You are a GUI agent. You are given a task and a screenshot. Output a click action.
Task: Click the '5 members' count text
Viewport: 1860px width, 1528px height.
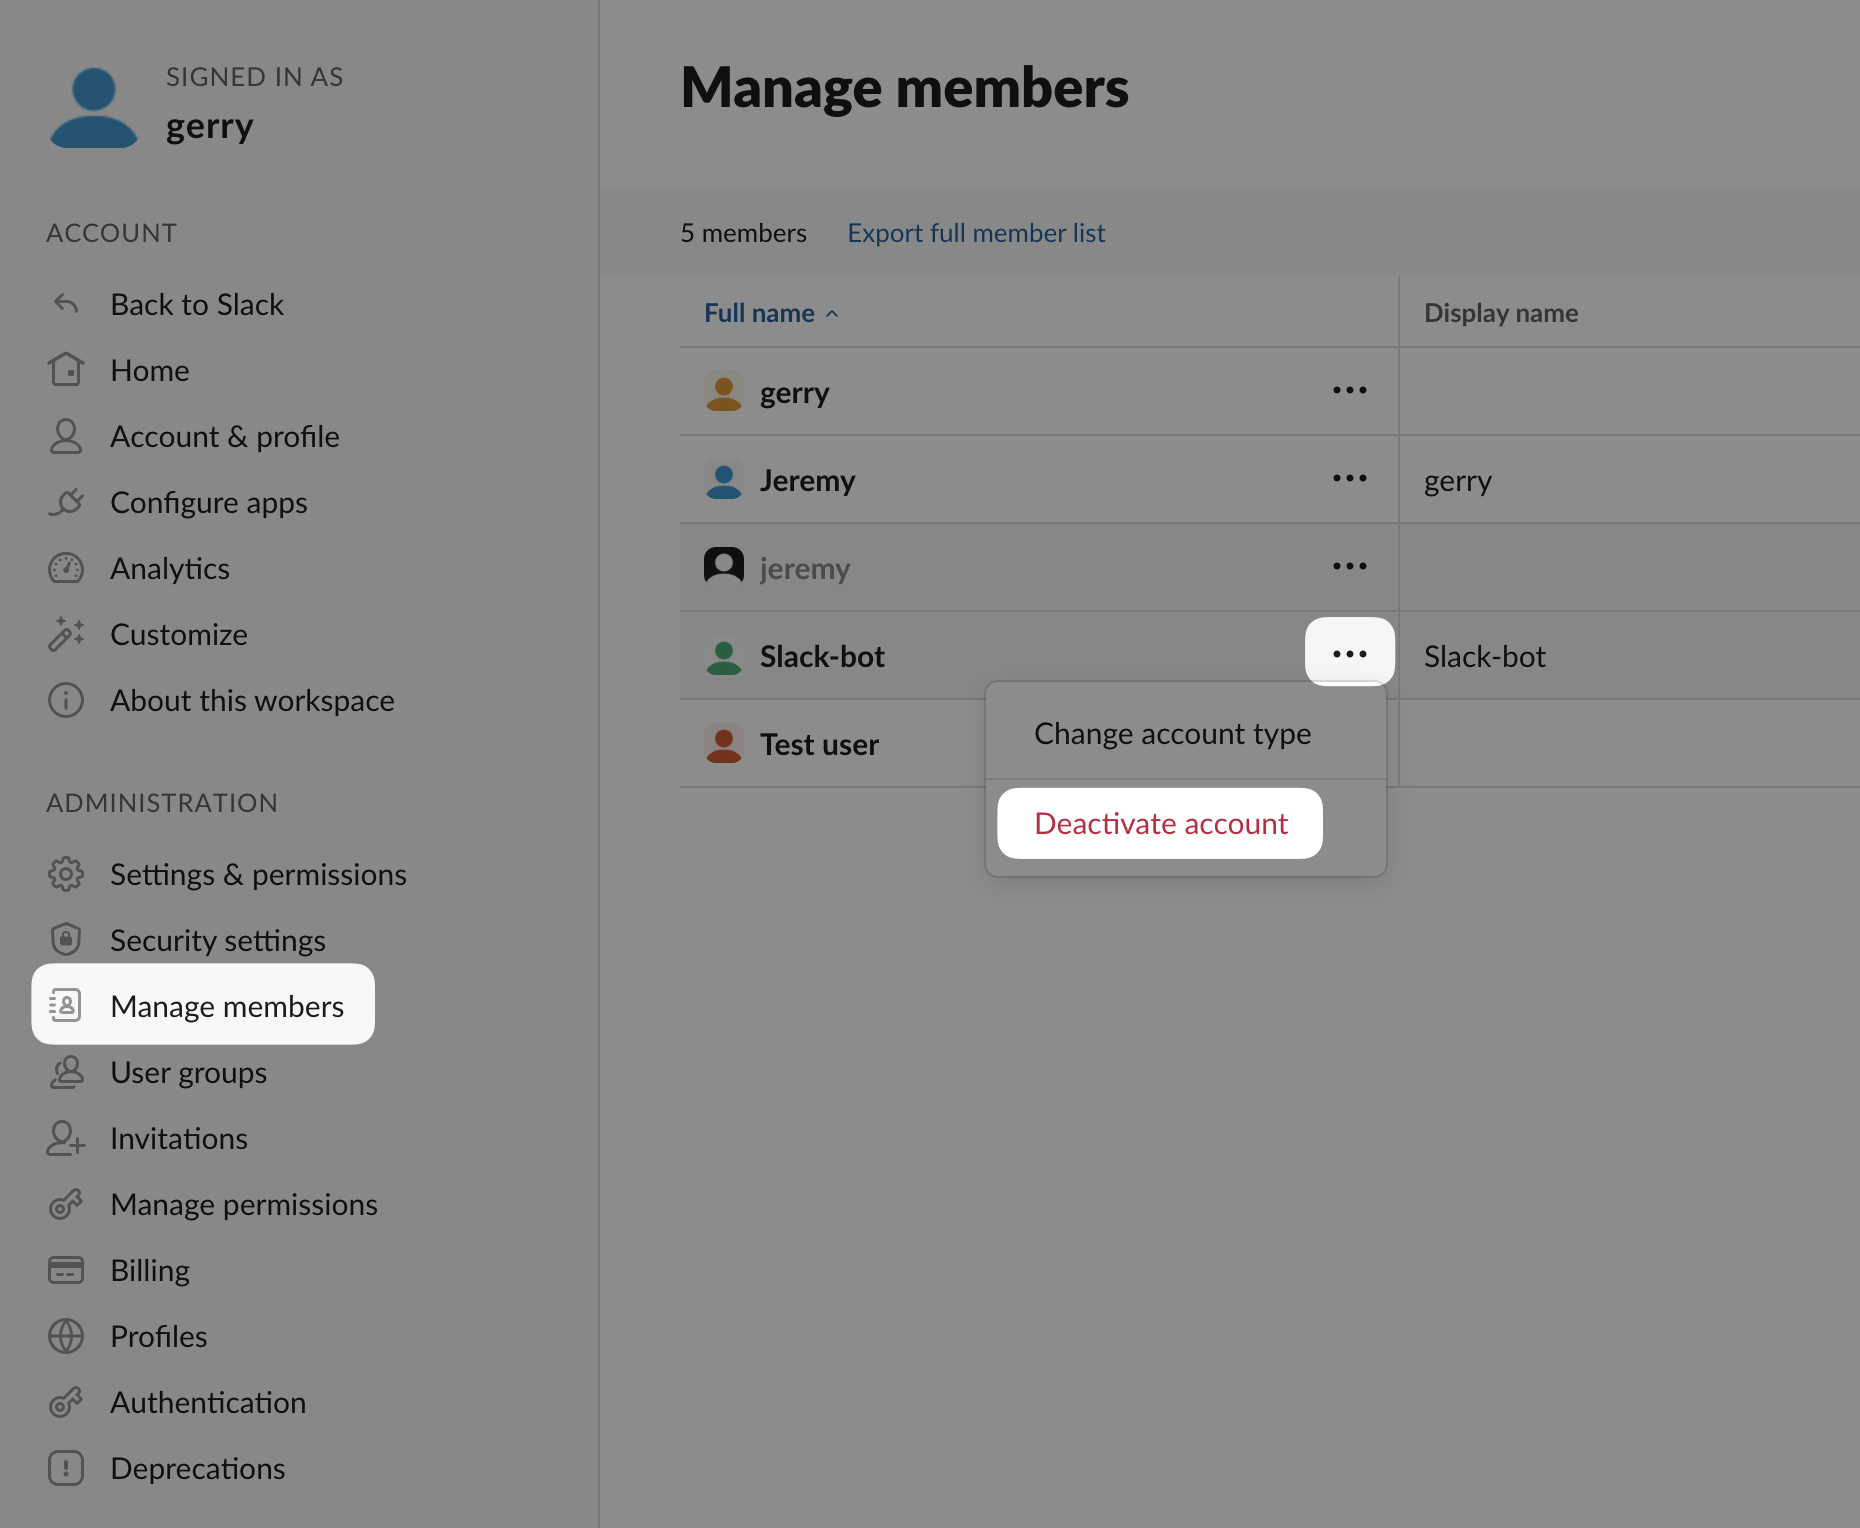[x=743, y=233]
